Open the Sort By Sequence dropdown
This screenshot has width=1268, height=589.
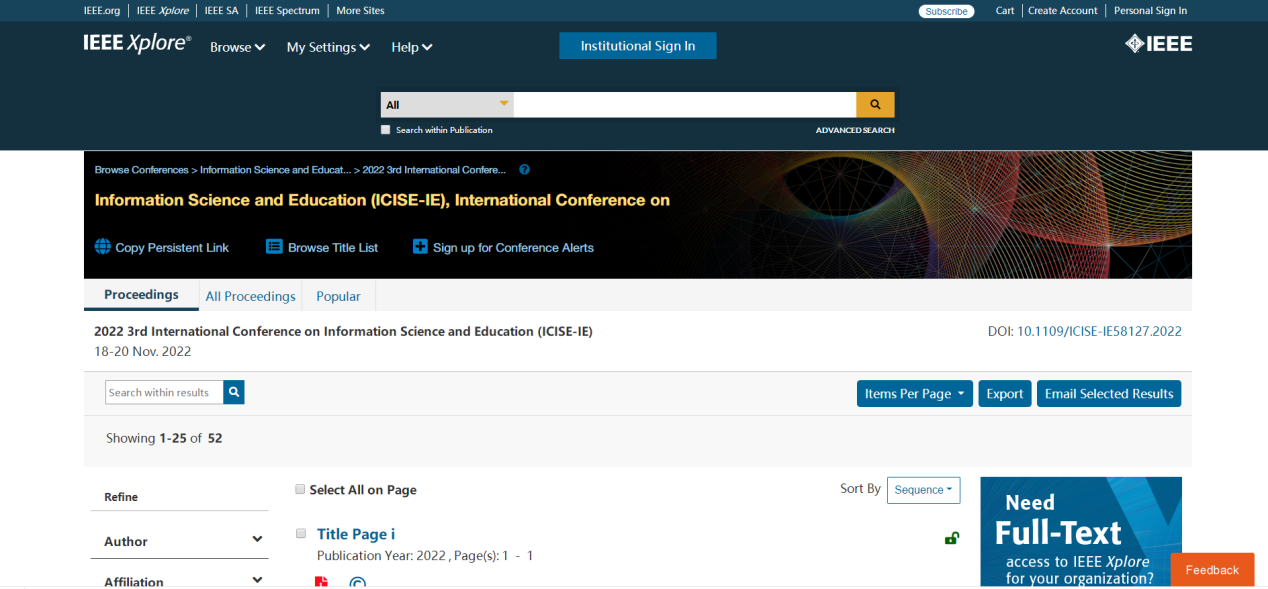coord(923,490)
